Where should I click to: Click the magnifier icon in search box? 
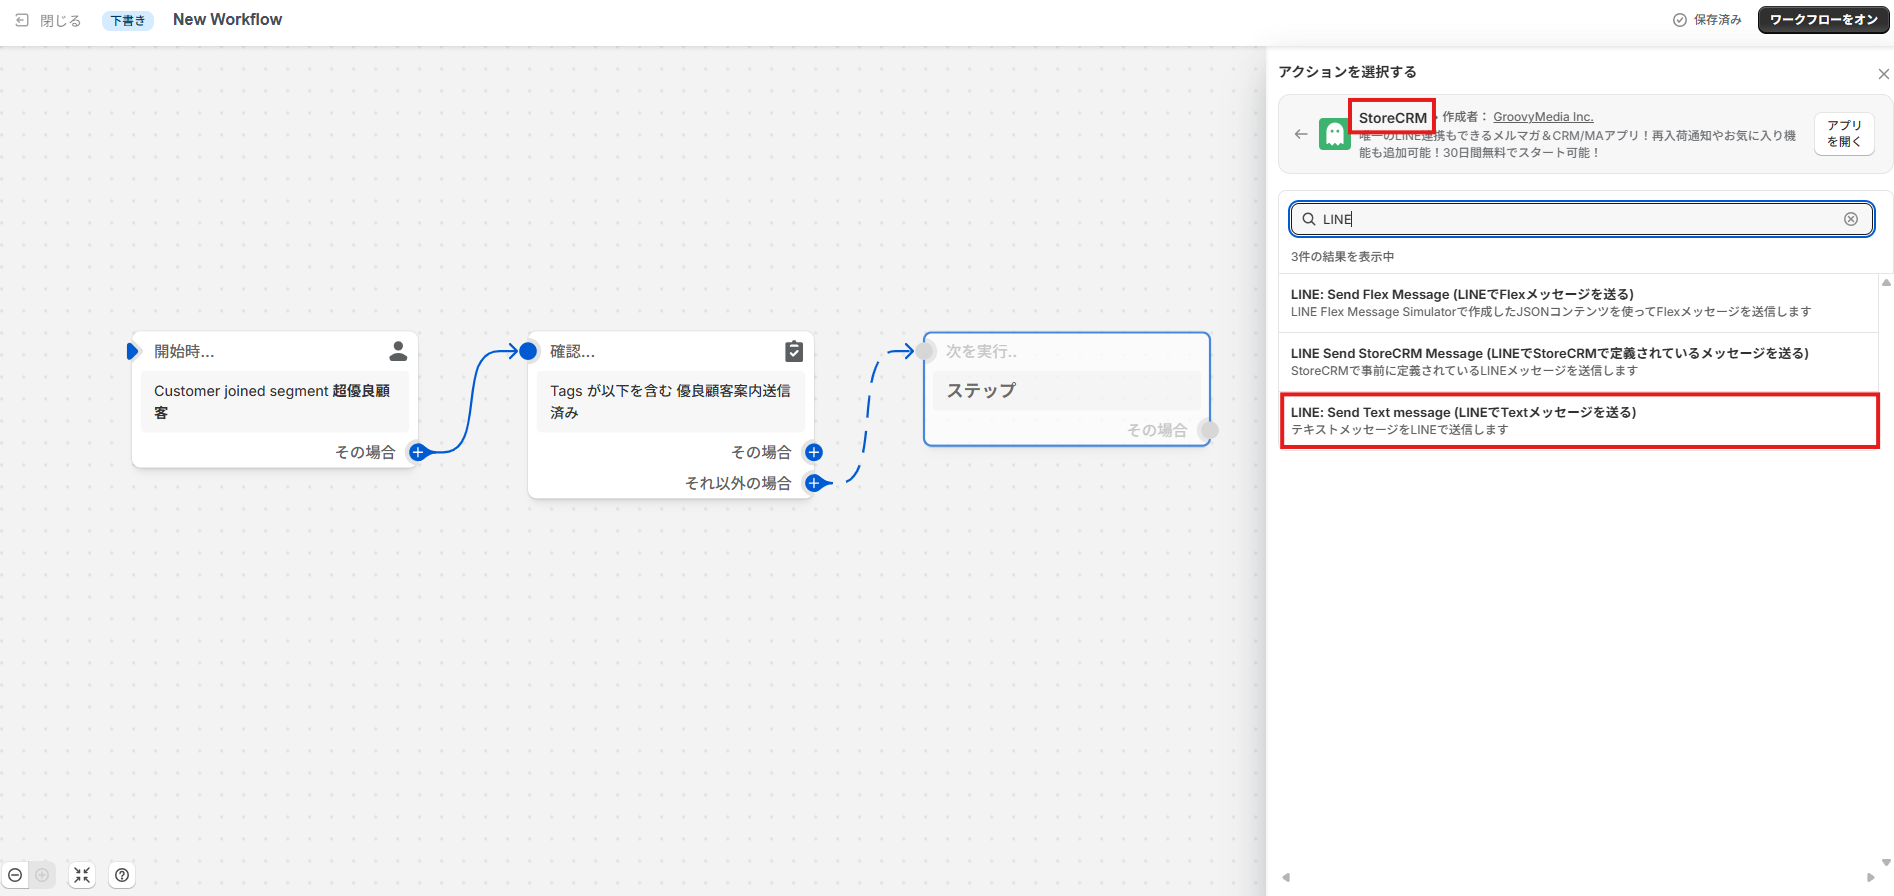click(1308, 219)
